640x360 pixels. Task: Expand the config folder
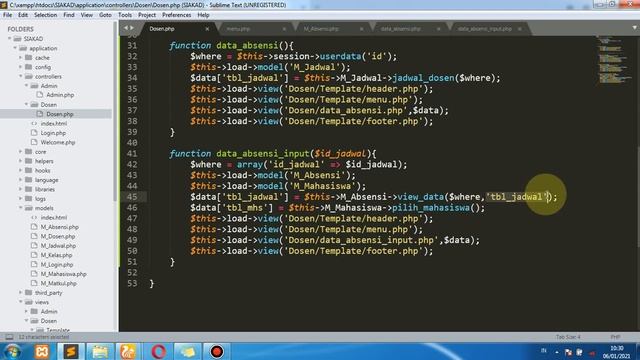(21, 67)
